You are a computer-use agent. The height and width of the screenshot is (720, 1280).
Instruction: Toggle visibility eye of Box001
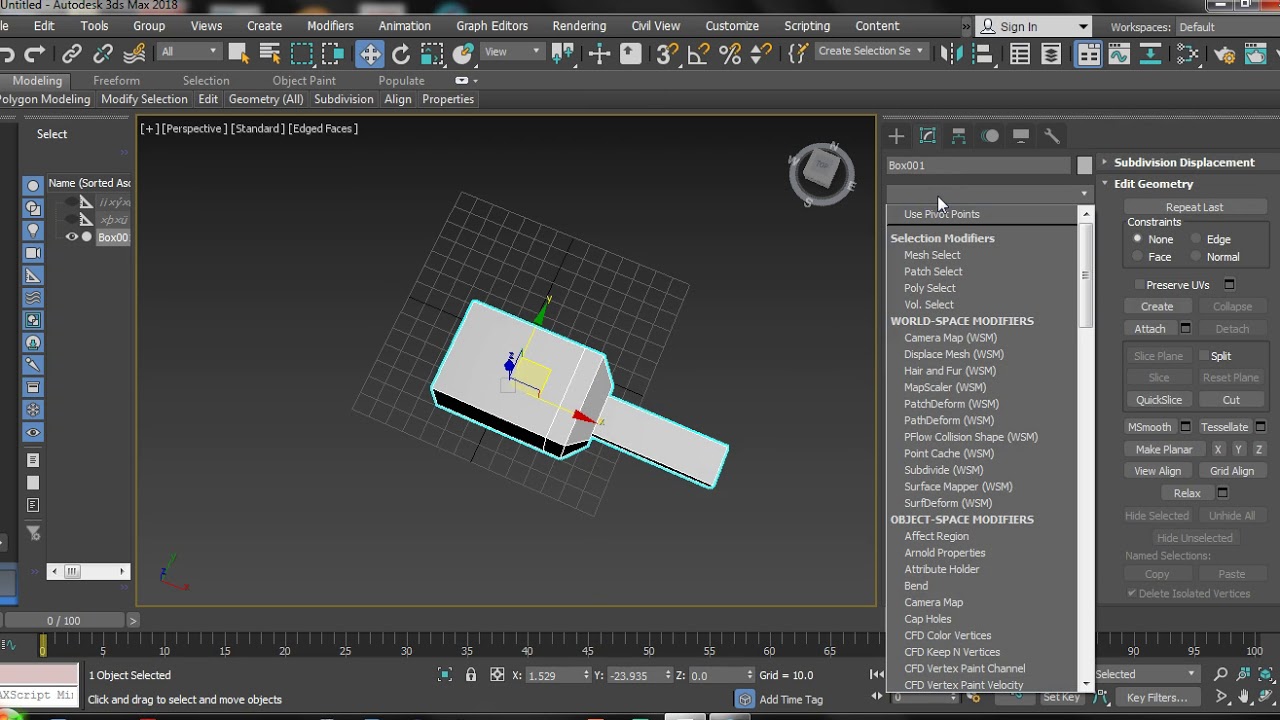click(72, 237)
